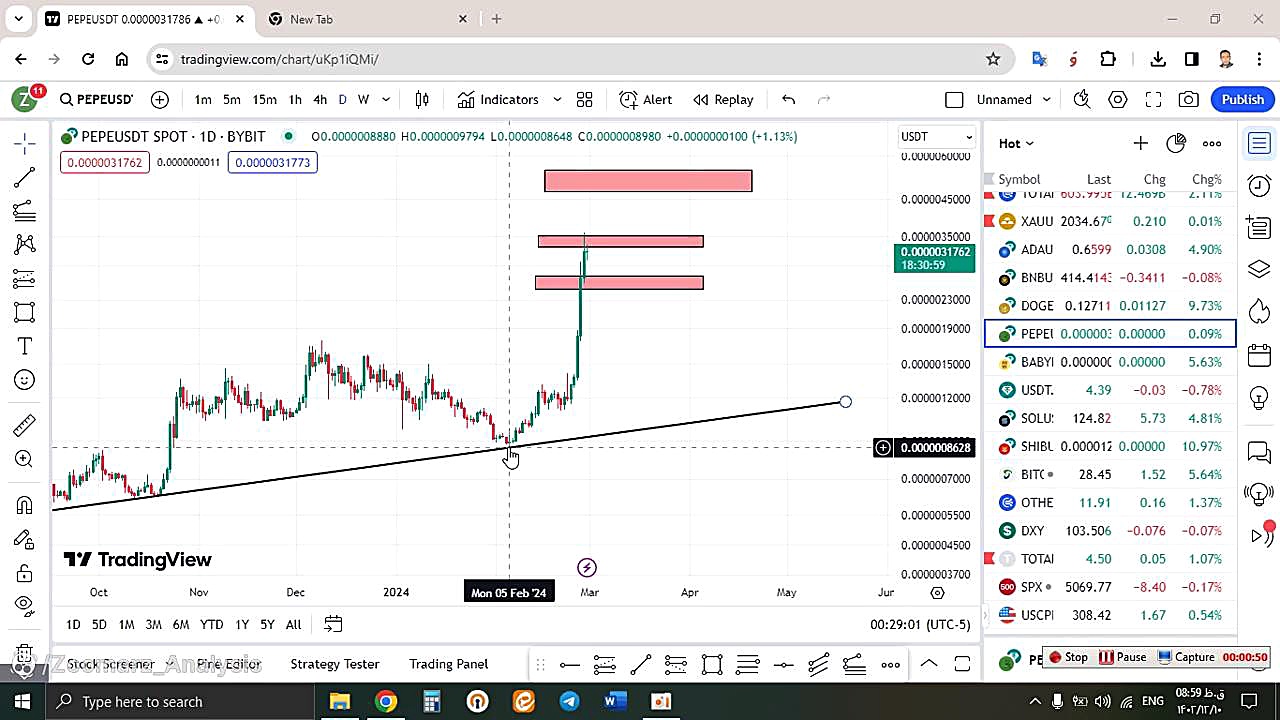Switch to the 4h timeframe
The image size is (1280, 720).
tap(320, 99)
